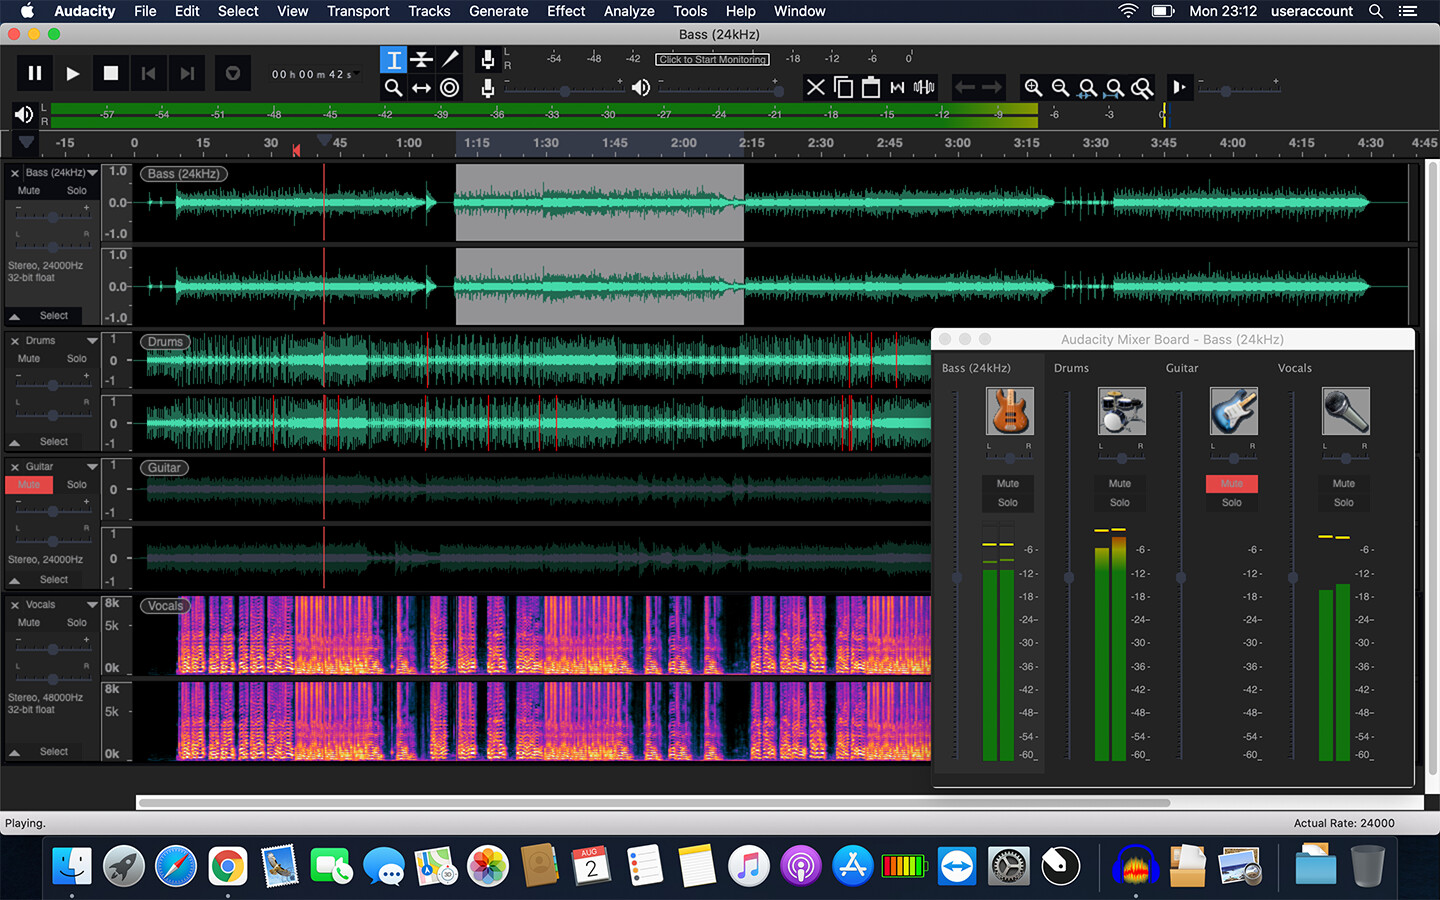This screenshot has width=1440, height=900.
Task: Click the Trim audio icon
Action: pyautogui.click(x=897, y=88)
